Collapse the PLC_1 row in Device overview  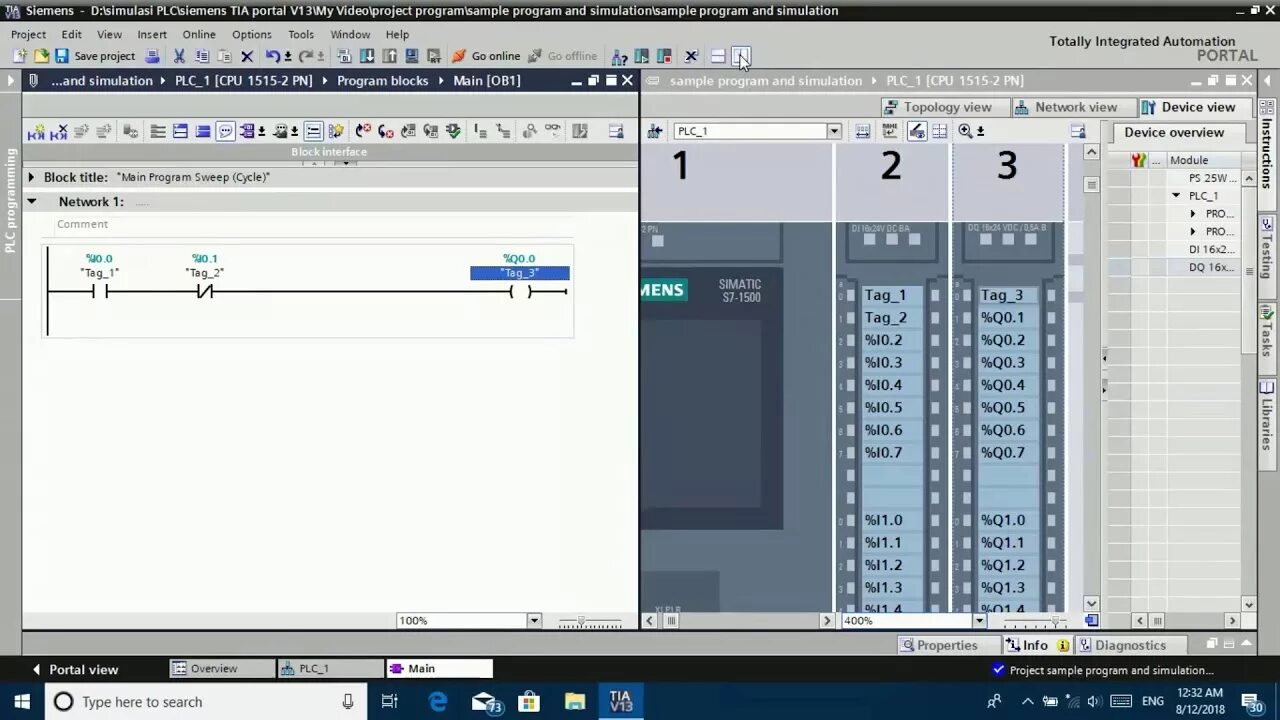pos(1177,196)
